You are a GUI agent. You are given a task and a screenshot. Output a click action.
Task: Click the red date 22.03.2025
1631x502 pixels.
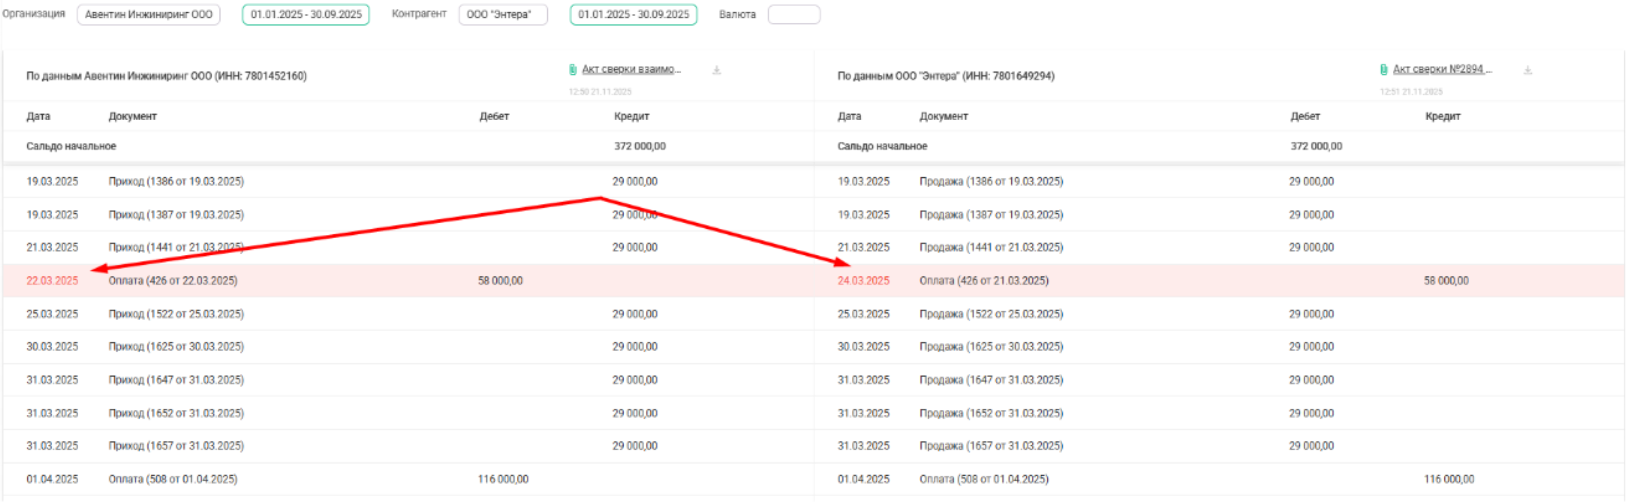pos(52,281)
